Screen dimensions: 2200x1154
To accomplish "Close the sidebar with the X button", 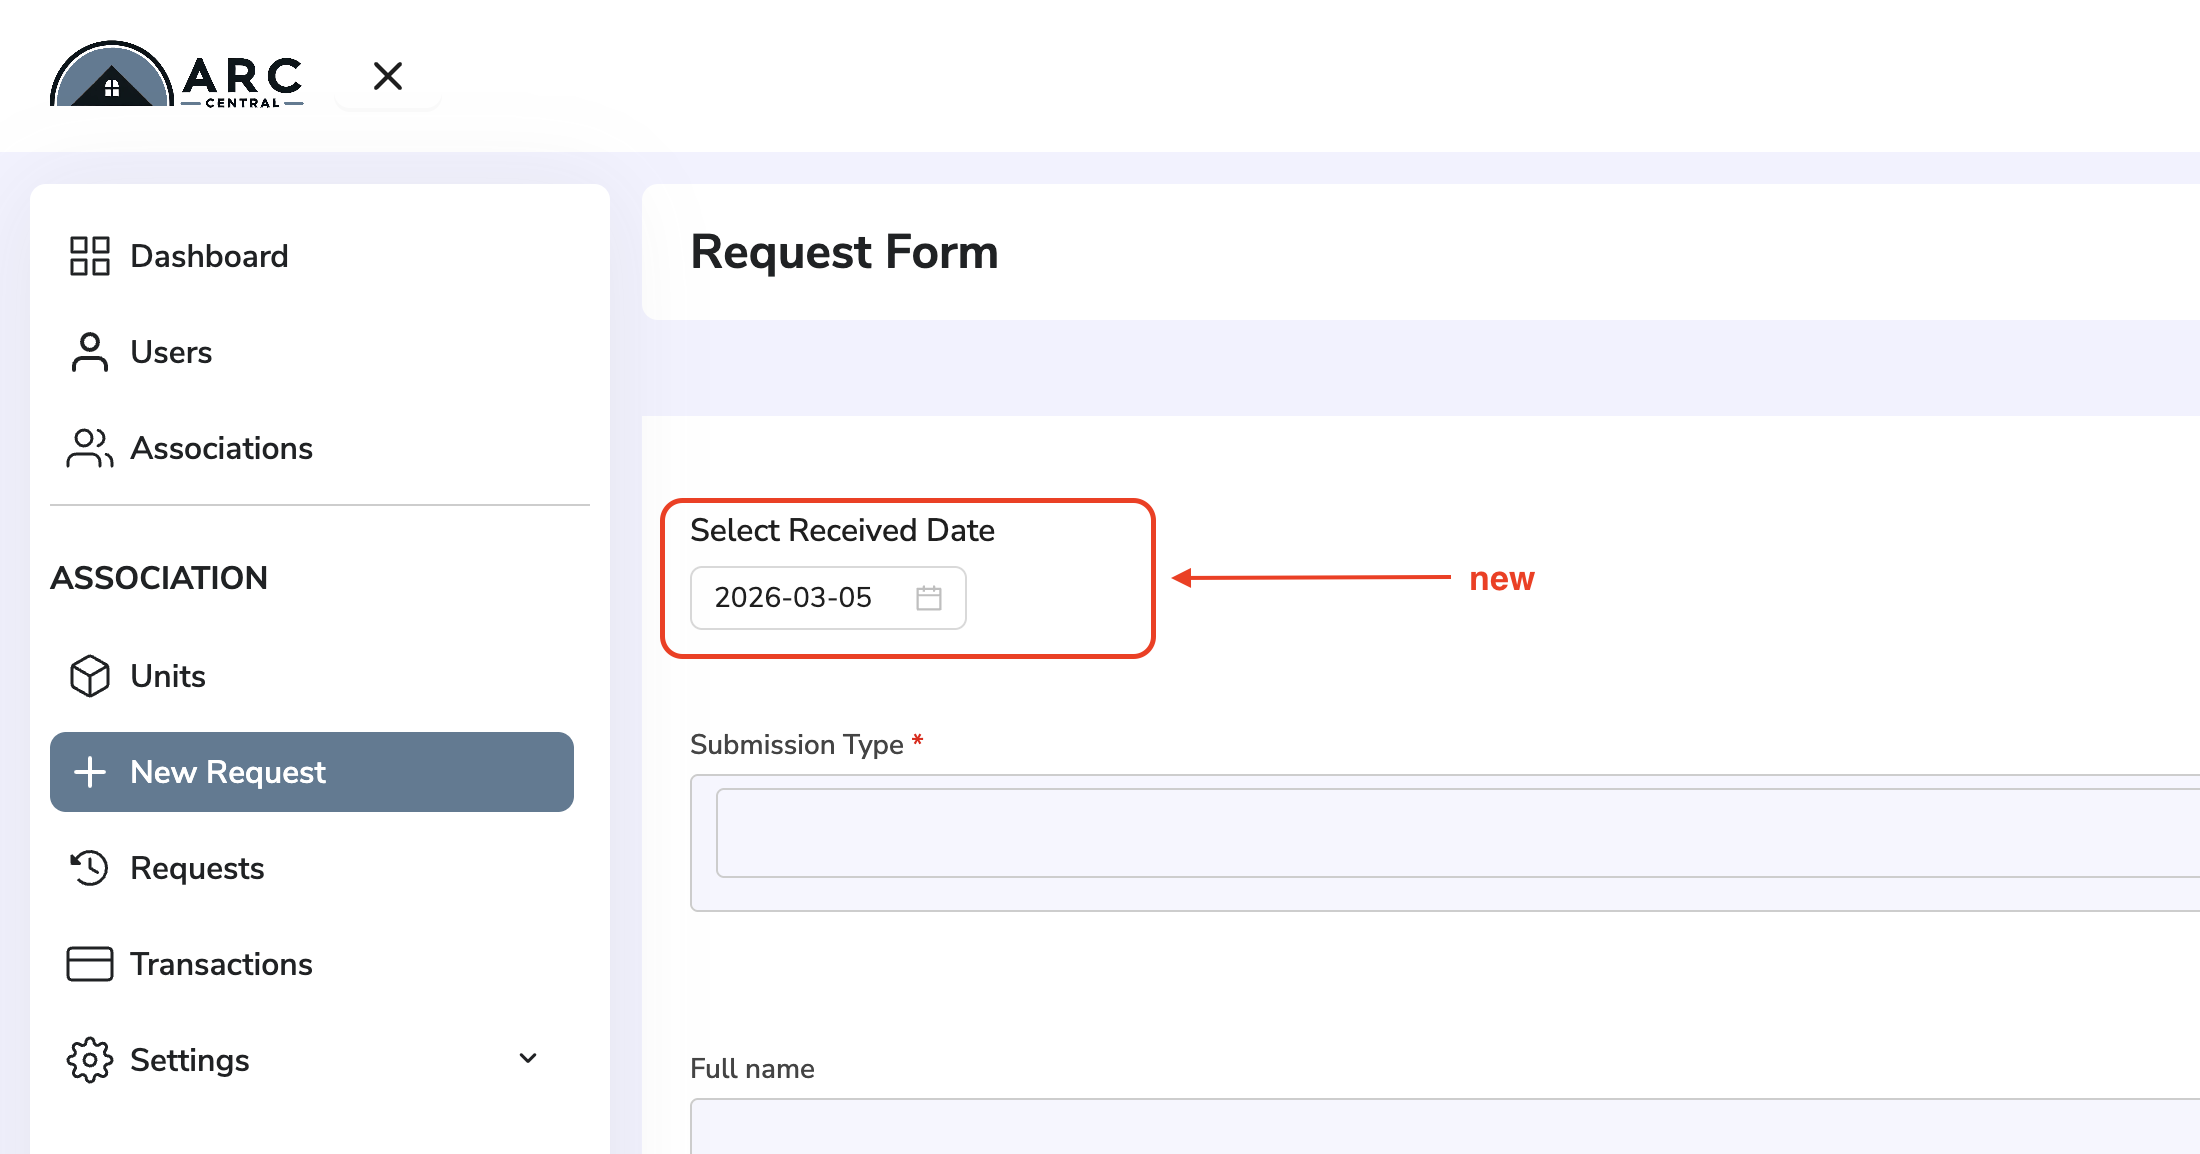I will click(388, 76).
